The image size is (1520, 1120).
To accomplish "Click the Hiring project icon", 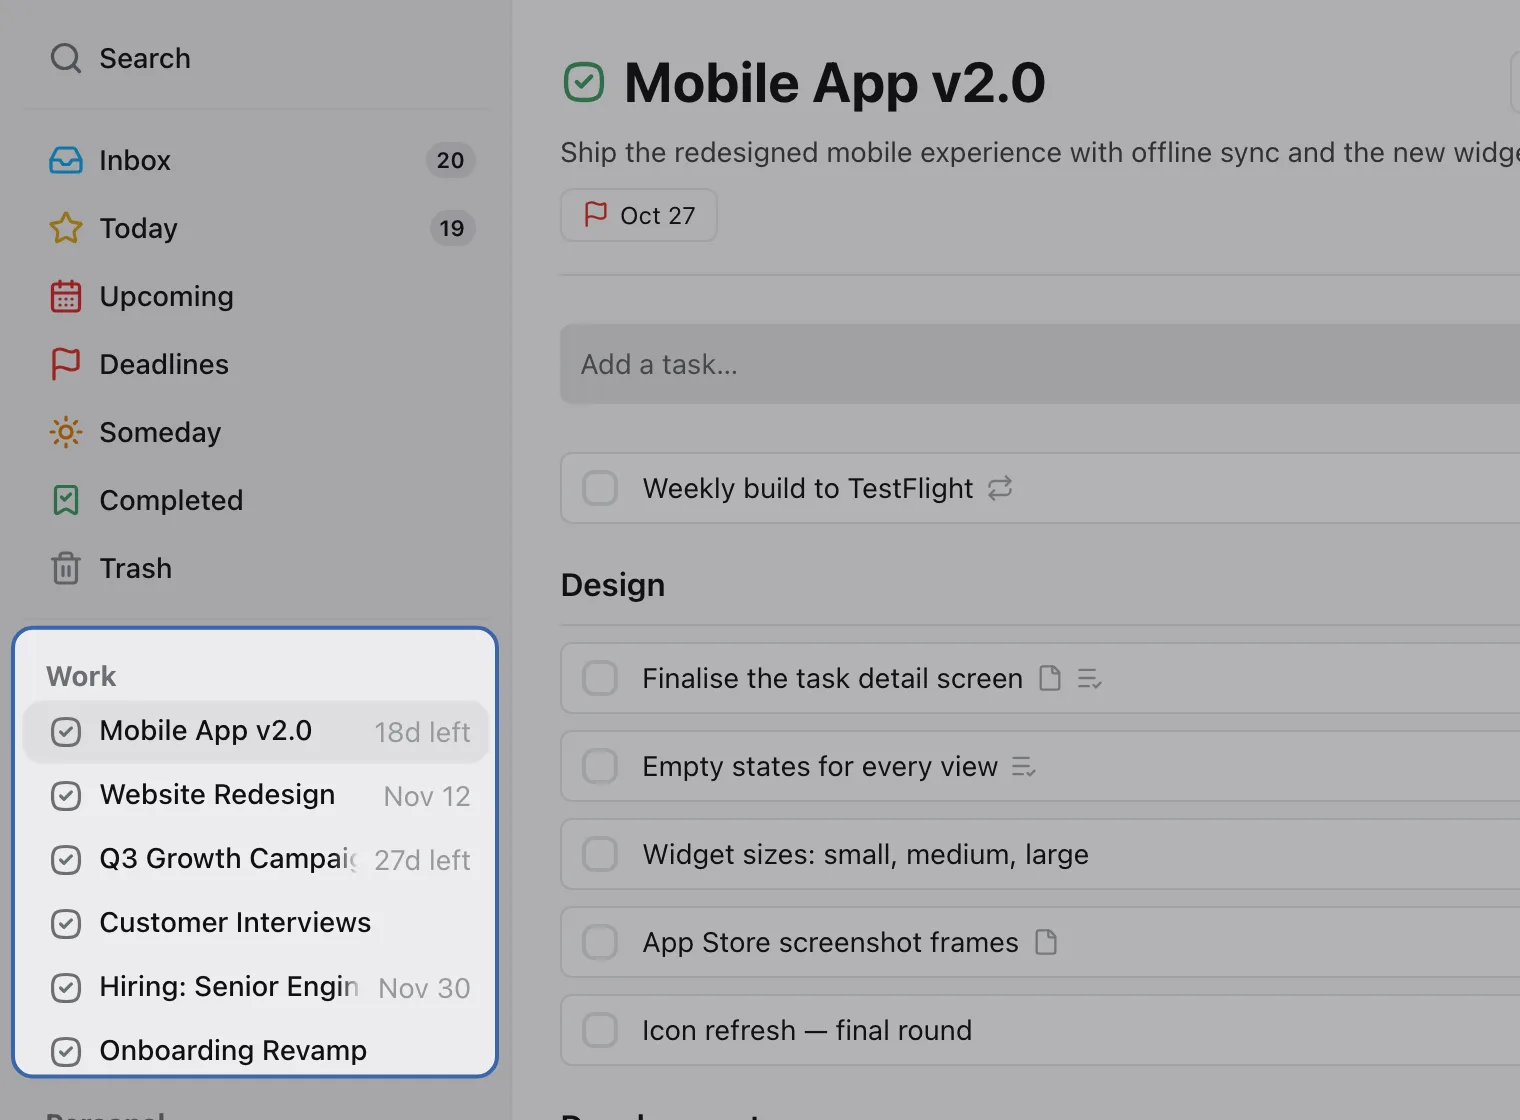I will [66, 988].
